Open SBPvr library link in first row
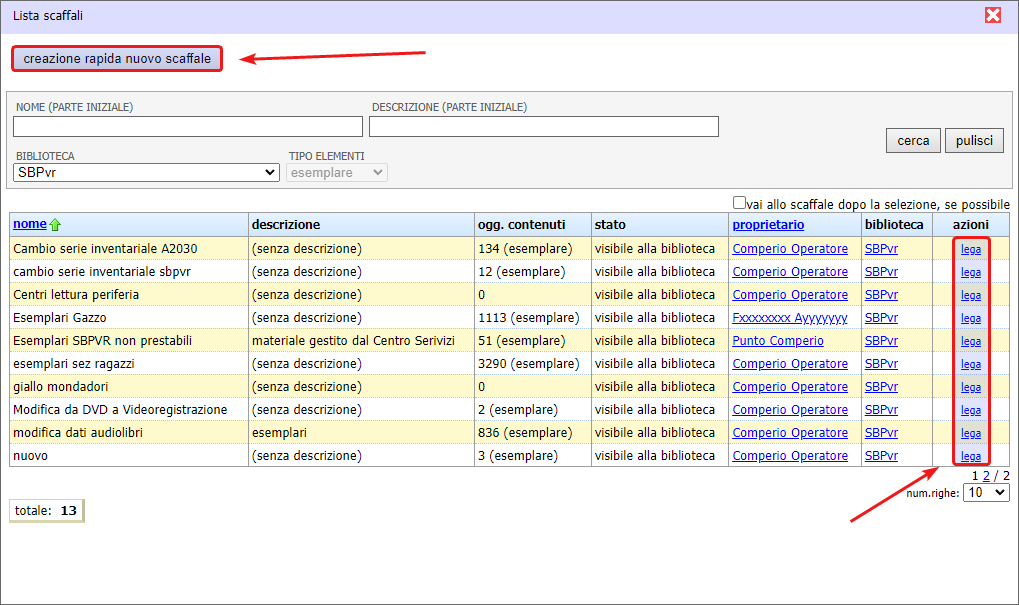Screen dimensions: 1019x605 click(881, 248)
